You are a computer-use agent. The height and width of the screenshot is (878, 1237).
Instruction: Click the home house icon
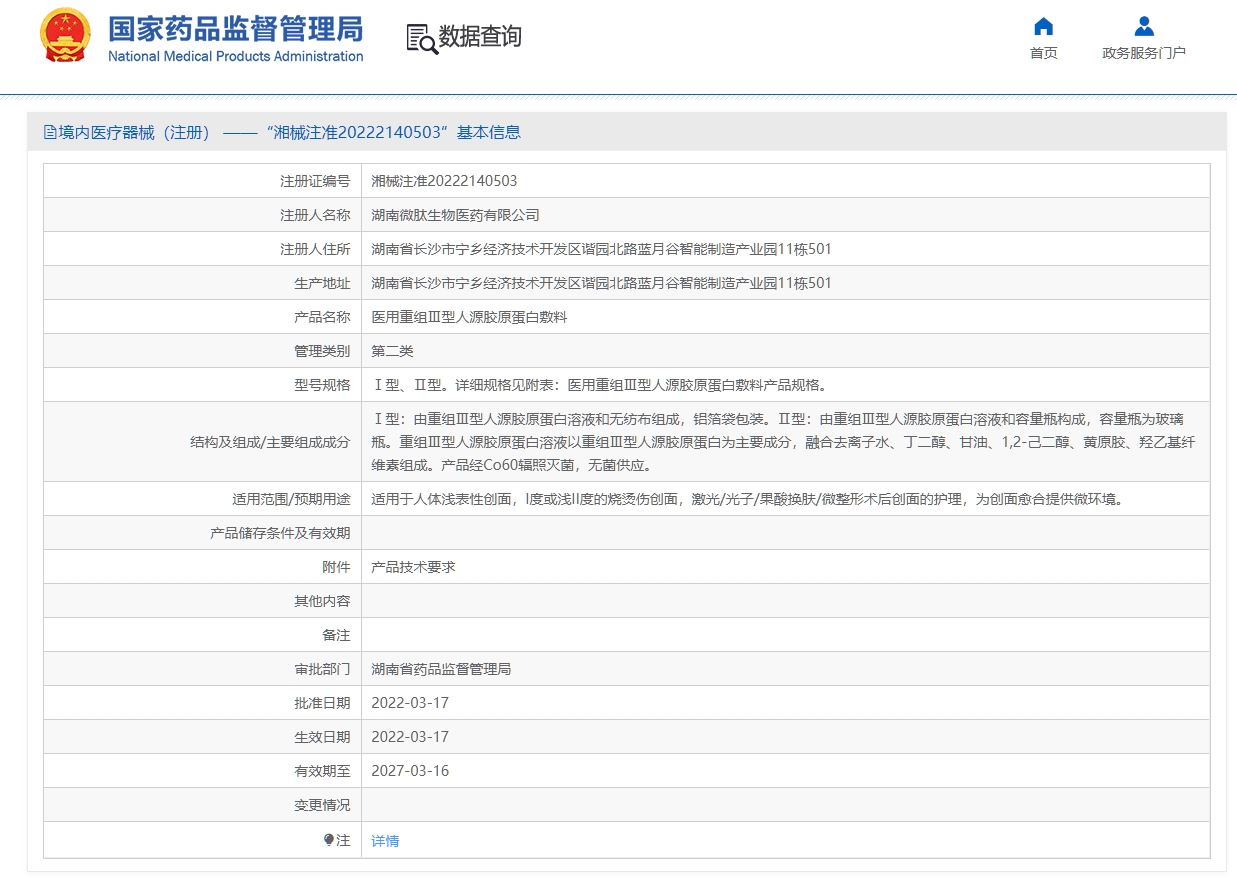[1043, 26]
